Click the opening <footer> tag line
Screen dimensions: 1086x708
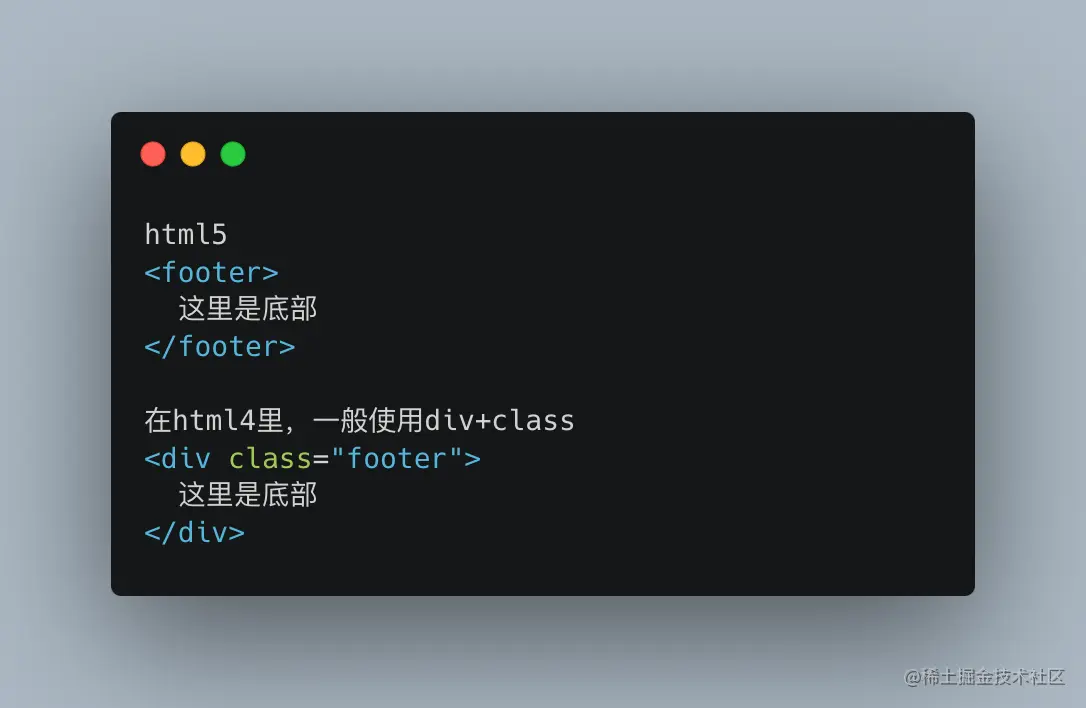211,272
